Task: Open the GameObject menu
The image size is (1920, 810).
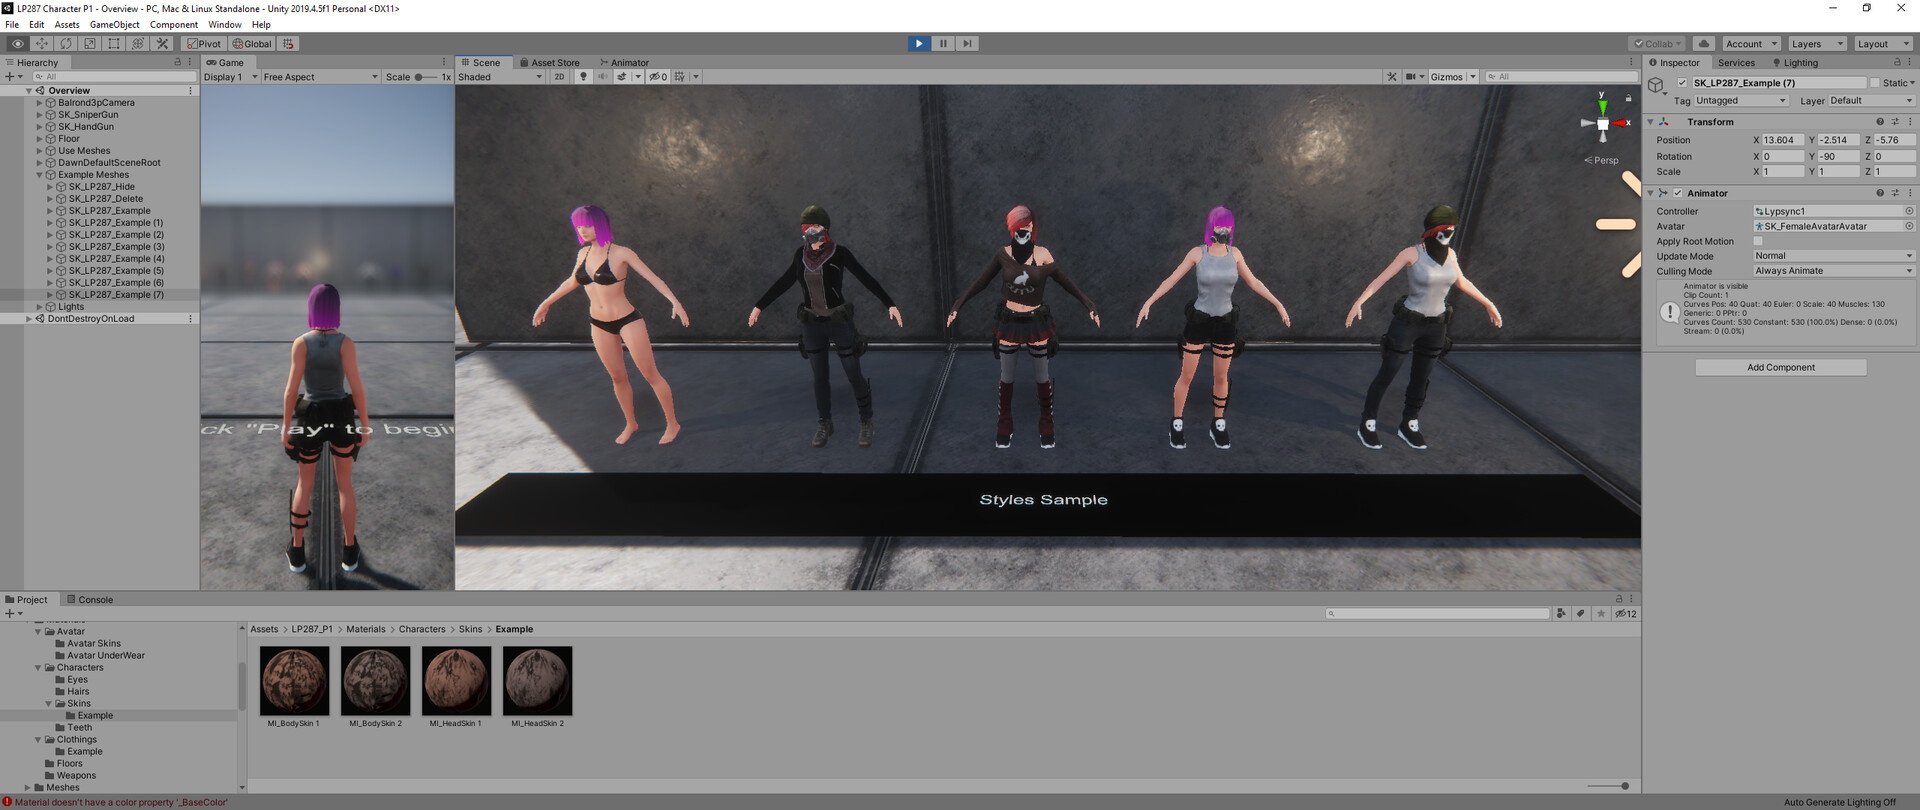Action: [x=115, y=24]
